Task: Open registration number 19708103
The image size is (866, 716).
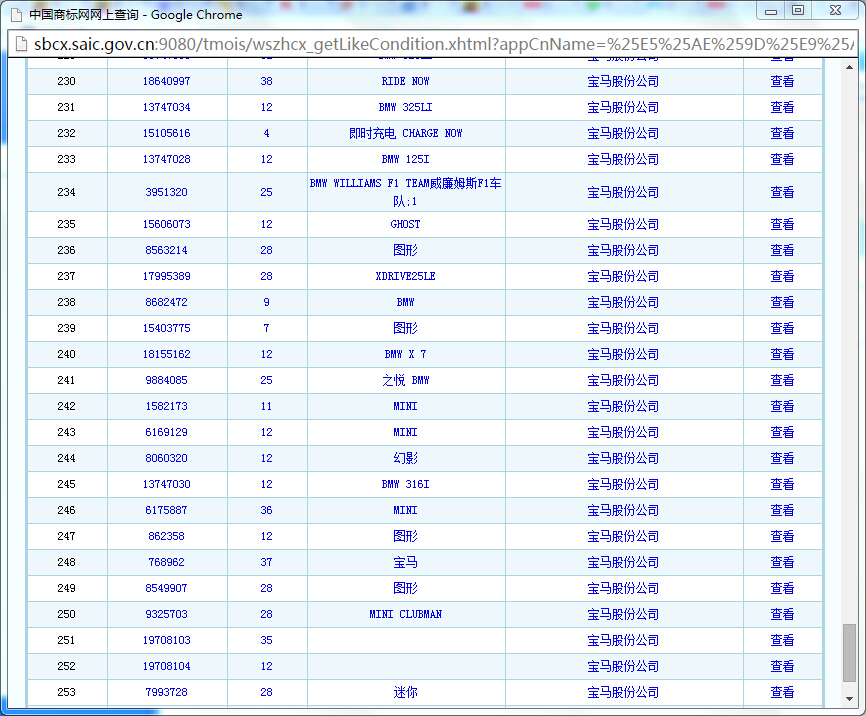Action: point(166,640)
